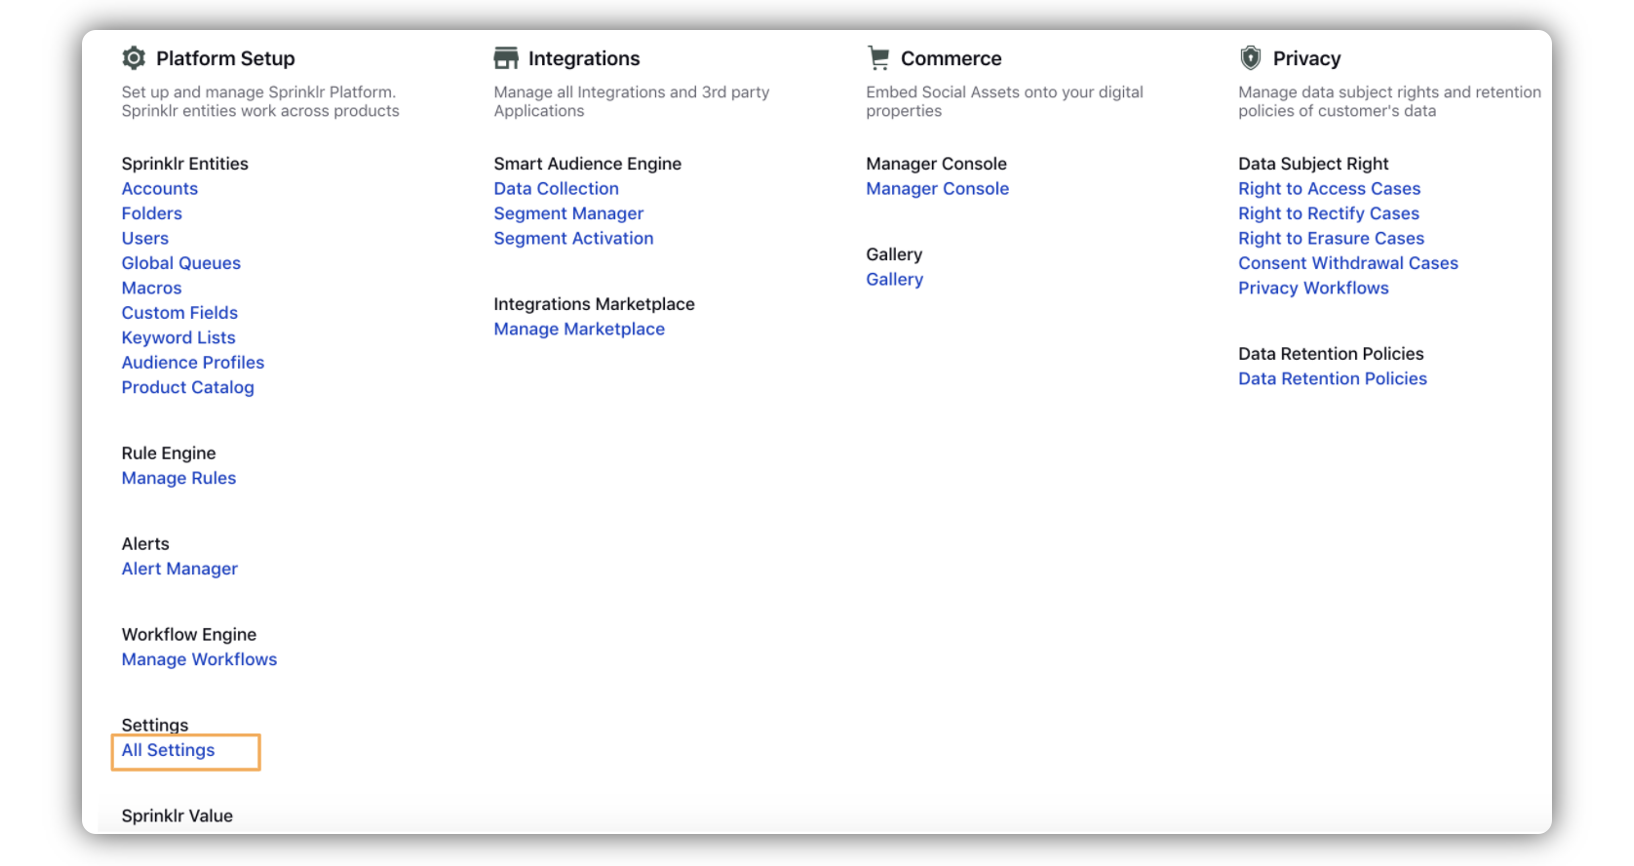Open Data Collection link
Viewport: 1634px width, 866px height.
click(556, 189)
